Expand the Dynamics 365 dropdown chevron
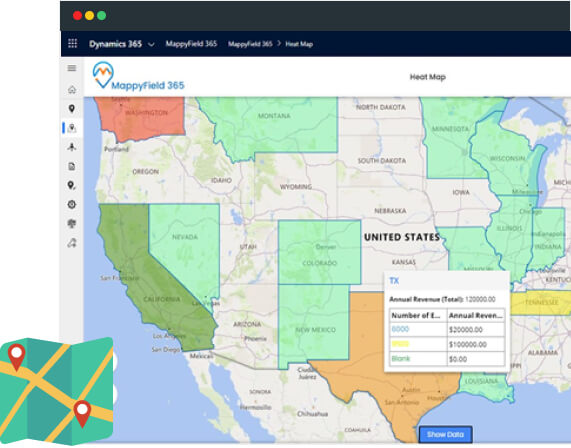571x448 pixels. 151,44
